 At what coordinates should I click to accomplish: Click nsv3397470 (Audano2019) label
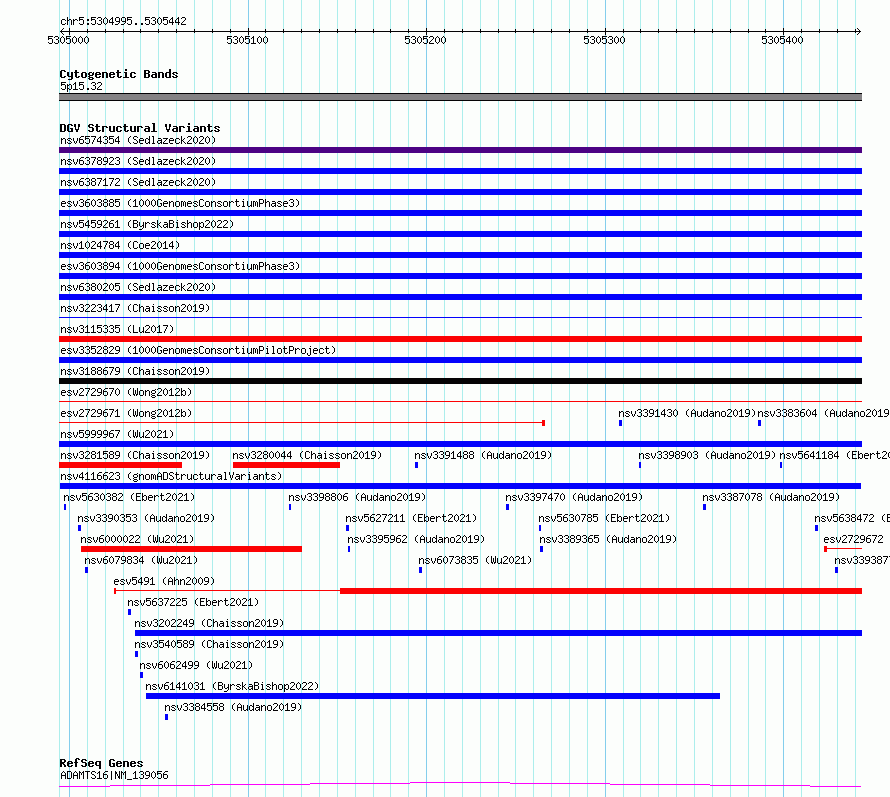click(x=574, y=497)
